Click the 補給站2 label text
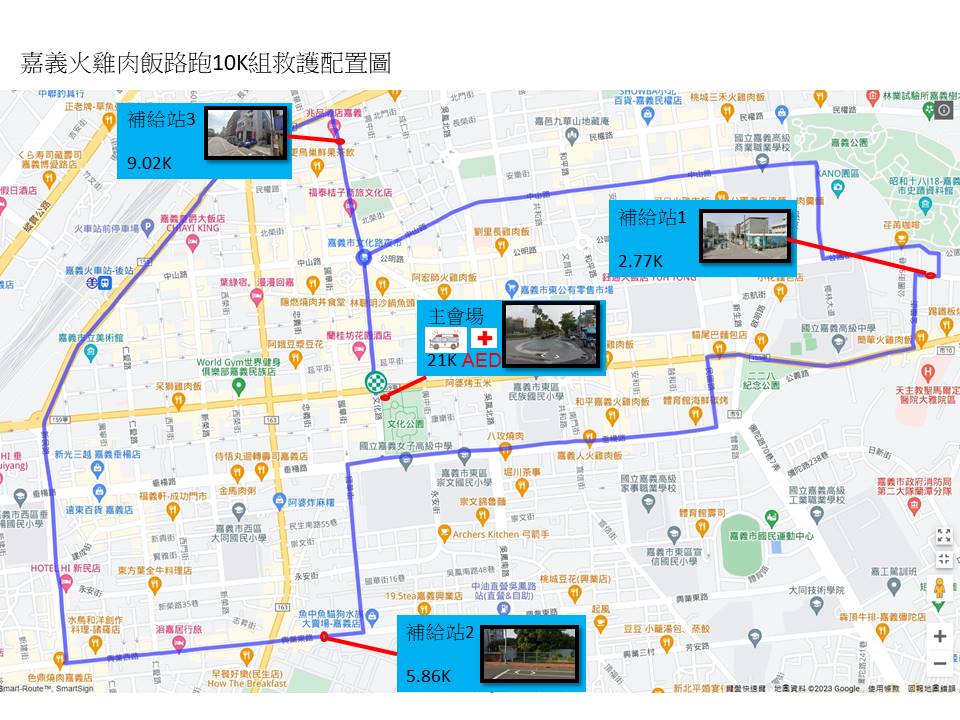960x720 pixels. click(440, 632)
